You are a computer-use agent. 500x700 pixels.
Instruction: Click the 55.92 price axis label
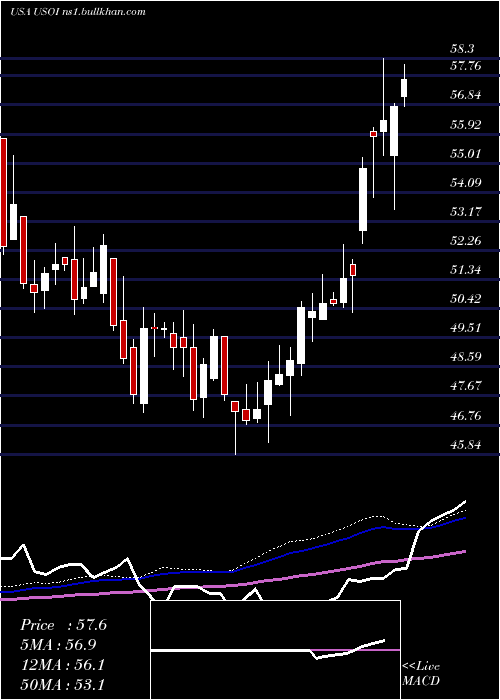coord(467,125)
